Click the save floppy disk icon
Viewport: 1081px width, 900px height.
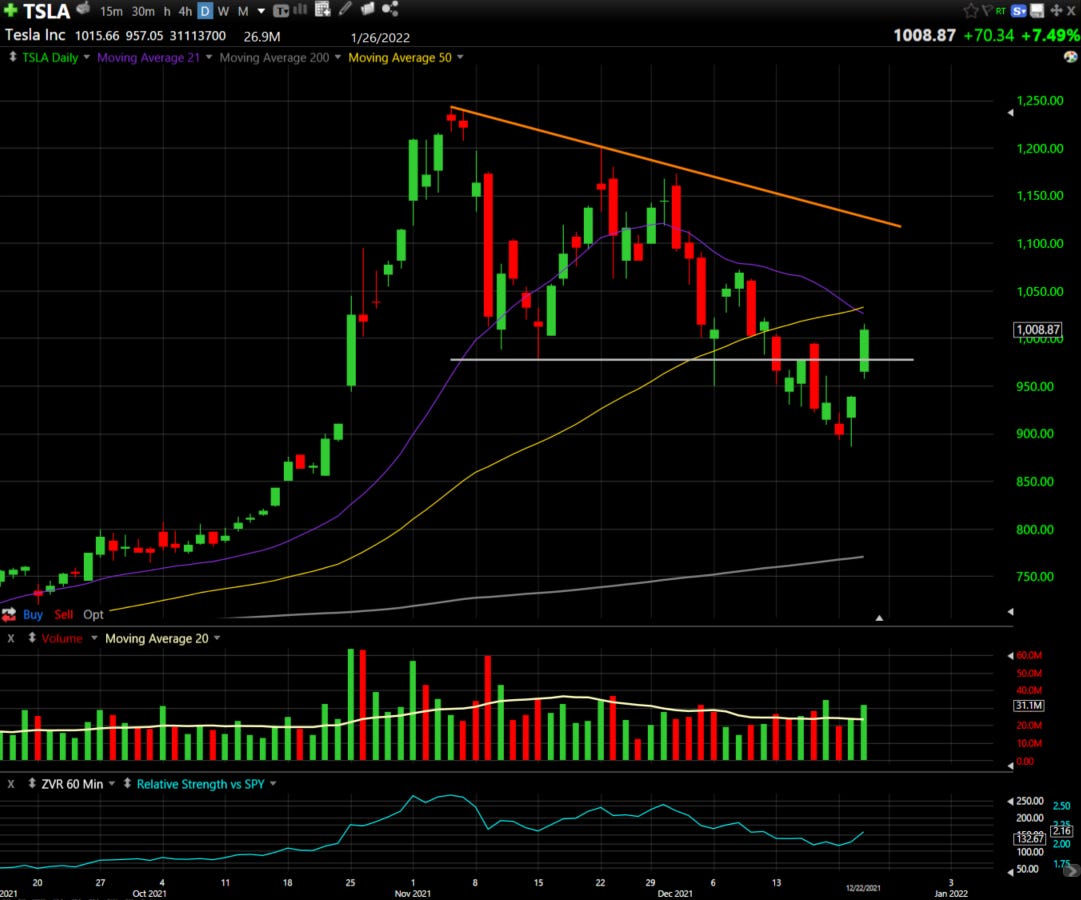1037,10
